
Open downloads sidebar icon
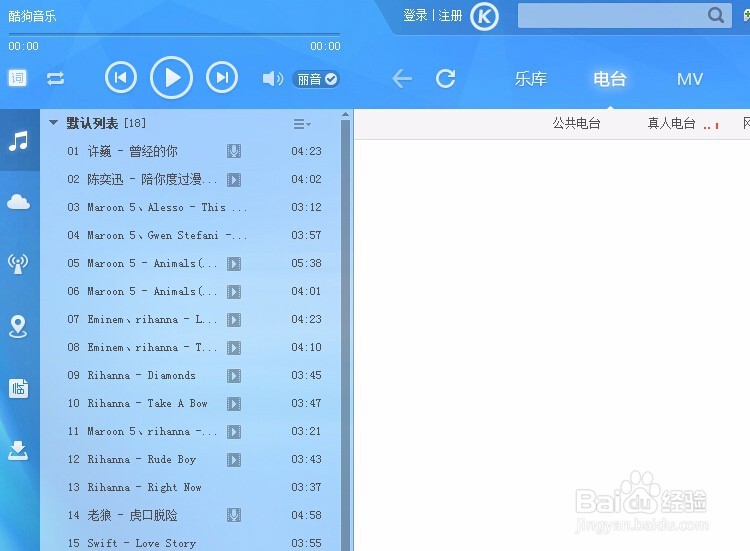coord(18,451)
